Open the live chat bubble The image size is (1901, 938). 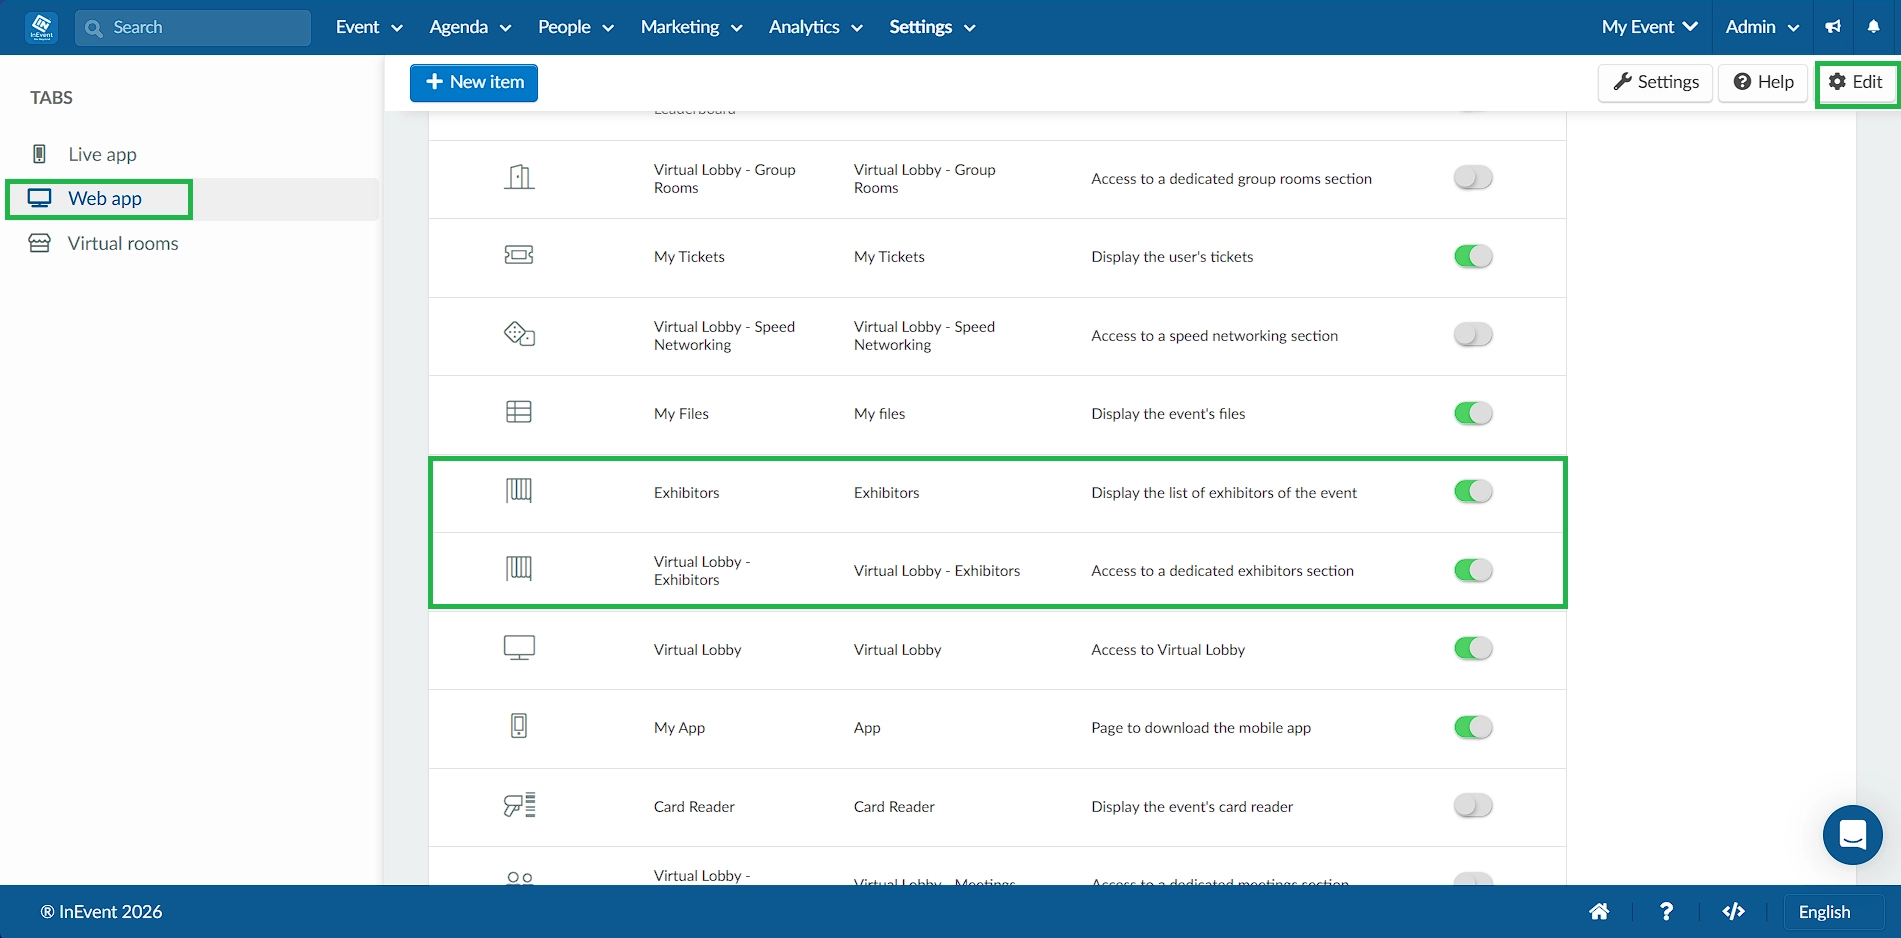pos(1853,834)
